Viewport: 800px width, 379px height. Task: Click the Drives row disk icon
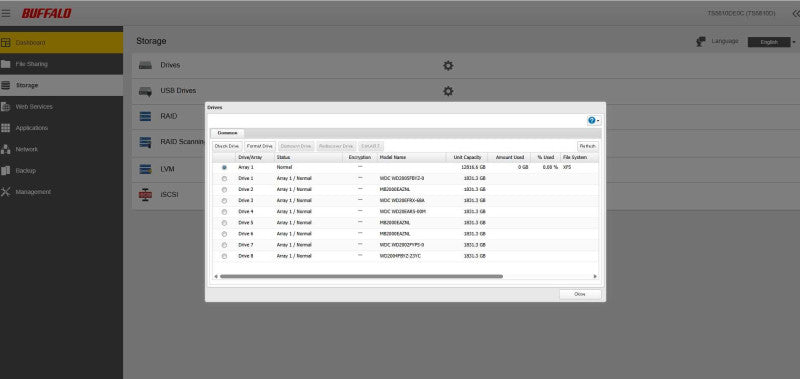[x=145, y=66]
